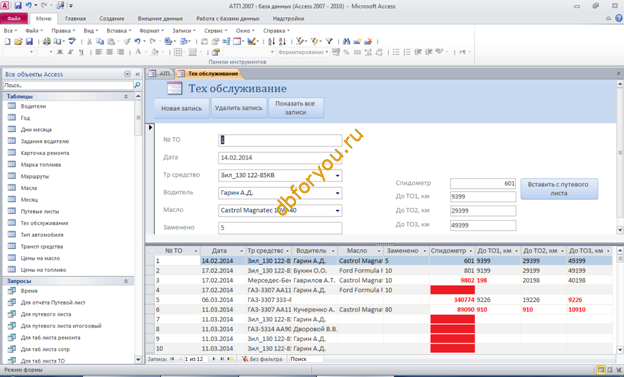
Task: Open the Водитель combo box dropdown
Action: (337, 193)
